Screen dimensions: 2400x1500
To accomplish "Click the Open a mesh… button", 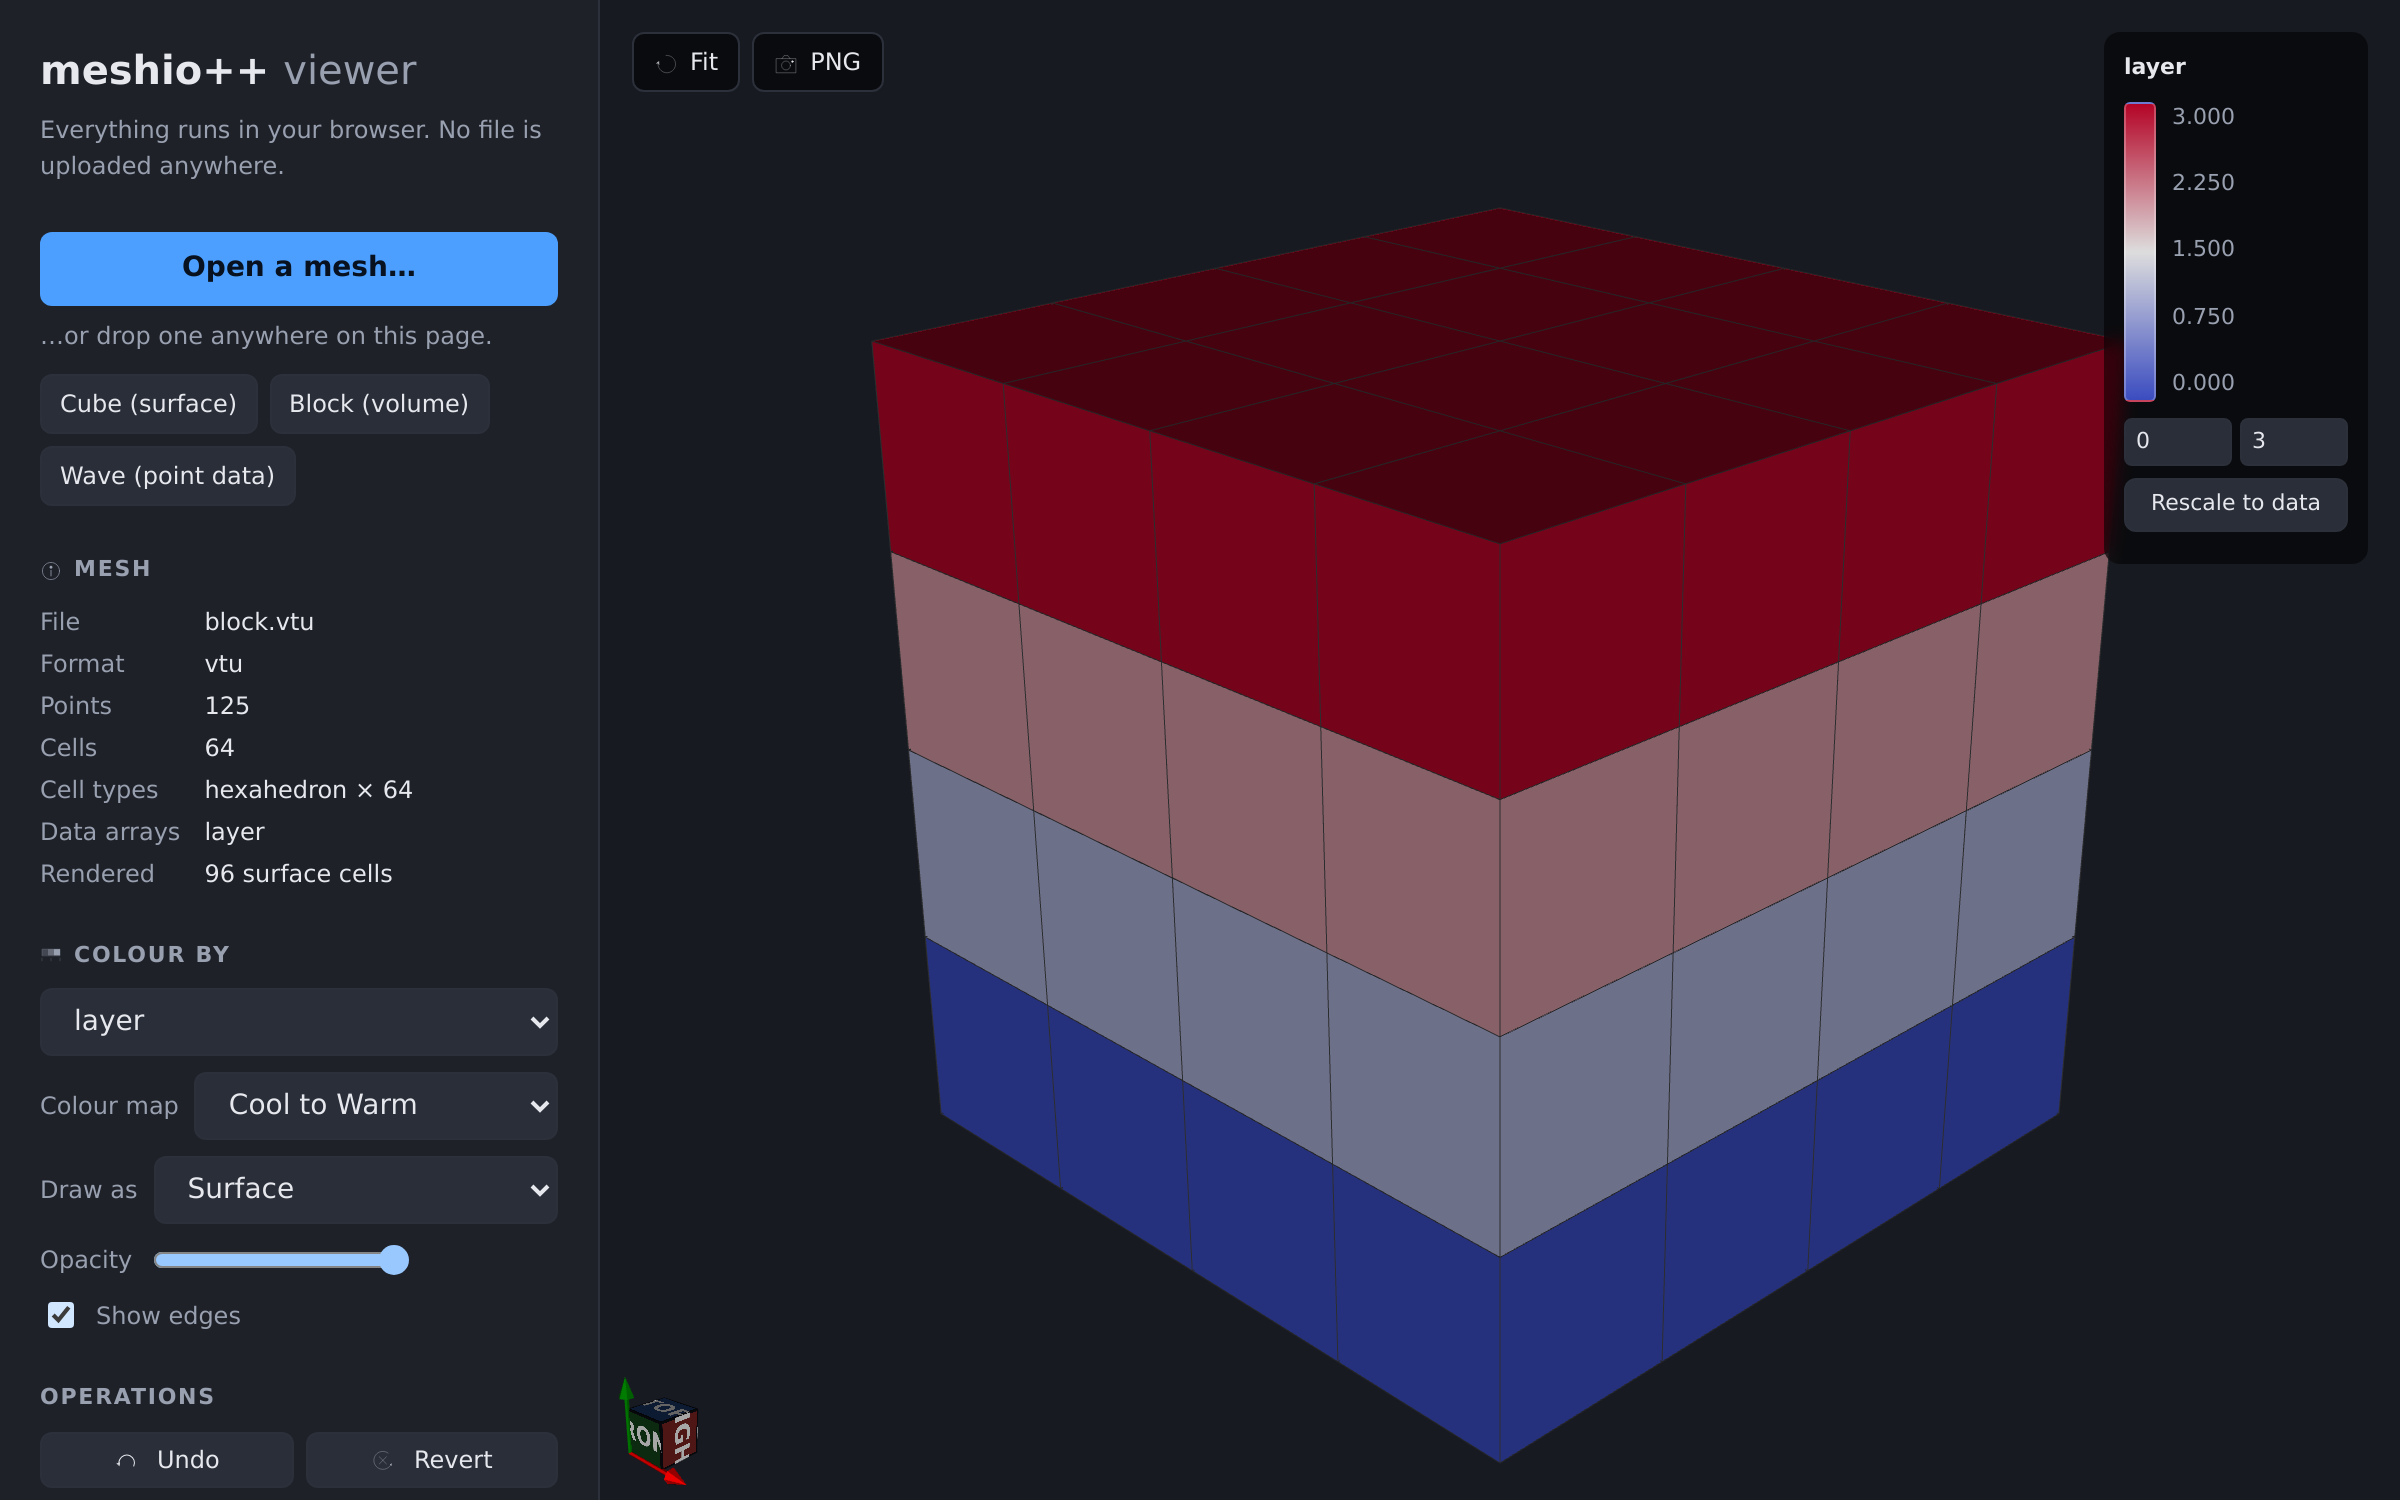I will [299, 268].
